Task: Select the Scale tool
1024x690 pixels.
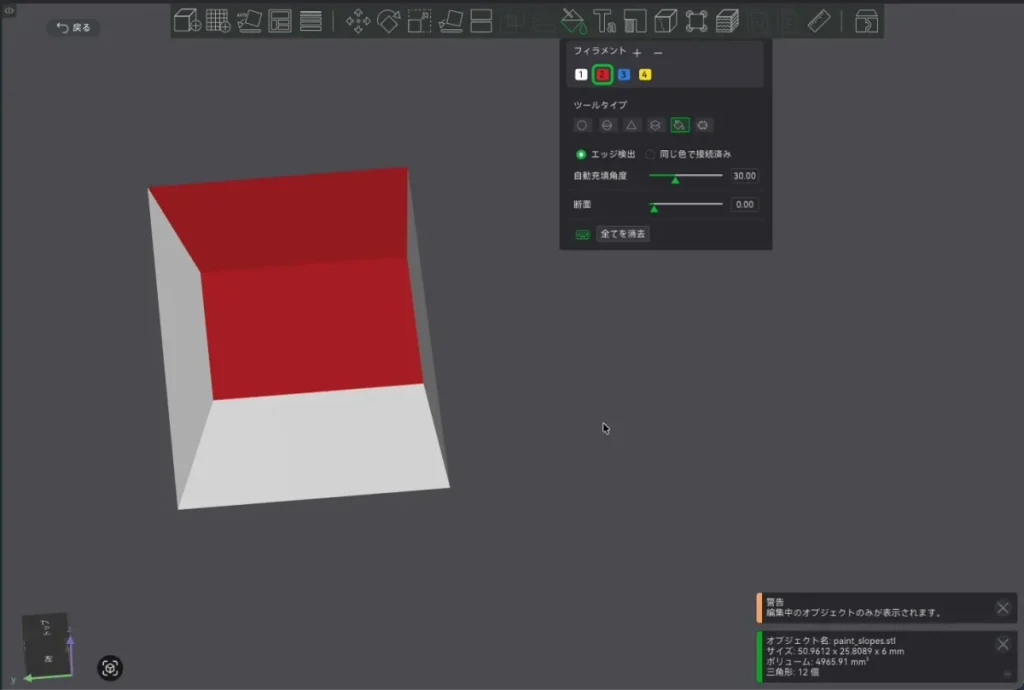Action: pyautogui.click(x=419, y=21)
